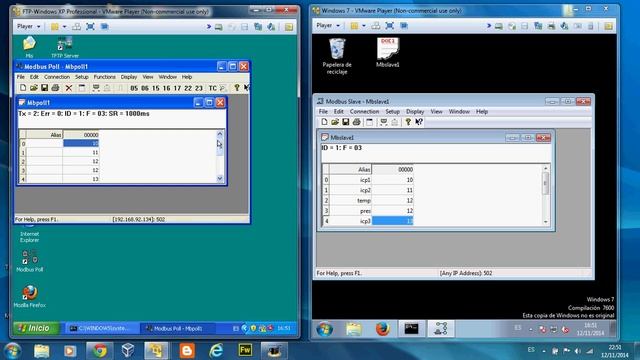Click About question mark icon in Modbus Poll
The image size is (640, 360).
pos(237,88)
